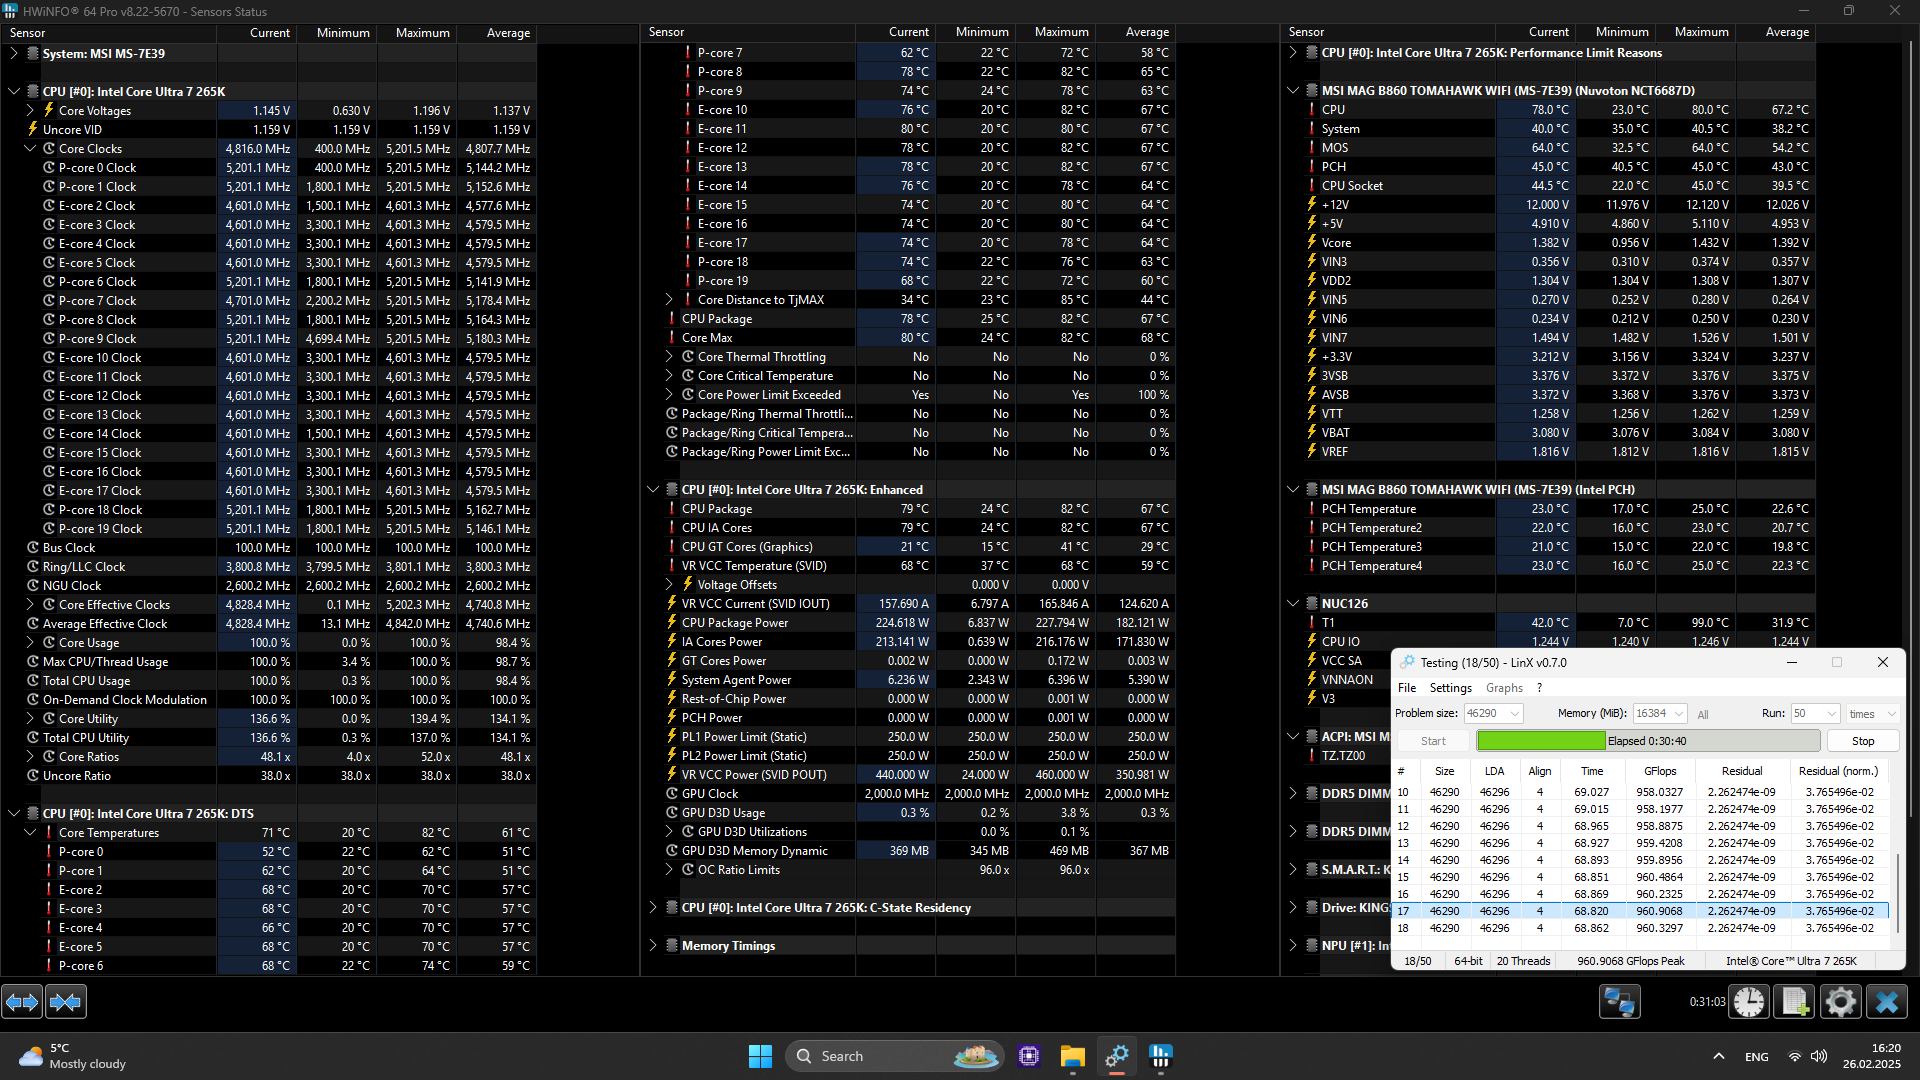Collapse the Core Clocks tree node

pyautogui.click(x=30, y=148)
